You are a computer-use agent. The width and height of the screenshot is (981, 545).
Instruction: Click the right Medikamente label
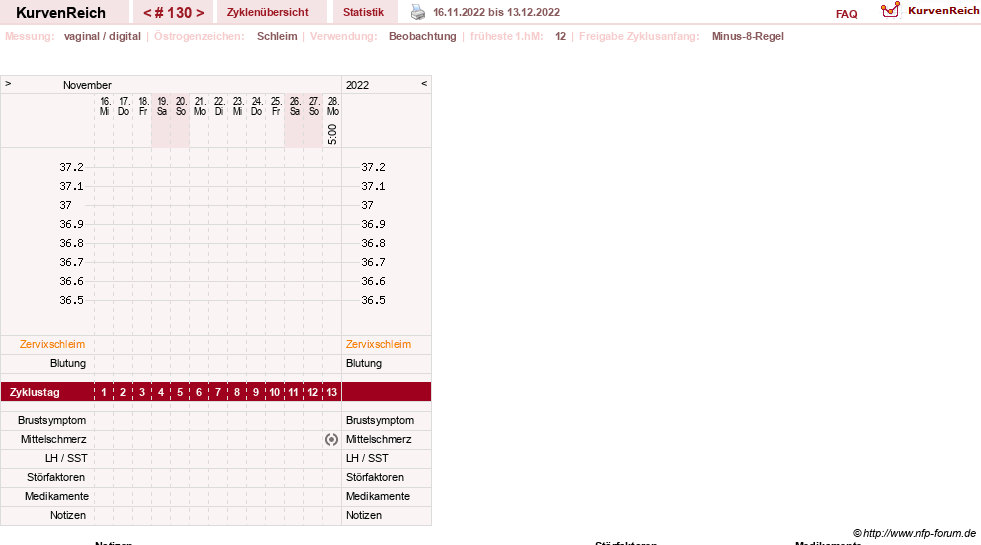pyautogui.click(x=378, y=496)
